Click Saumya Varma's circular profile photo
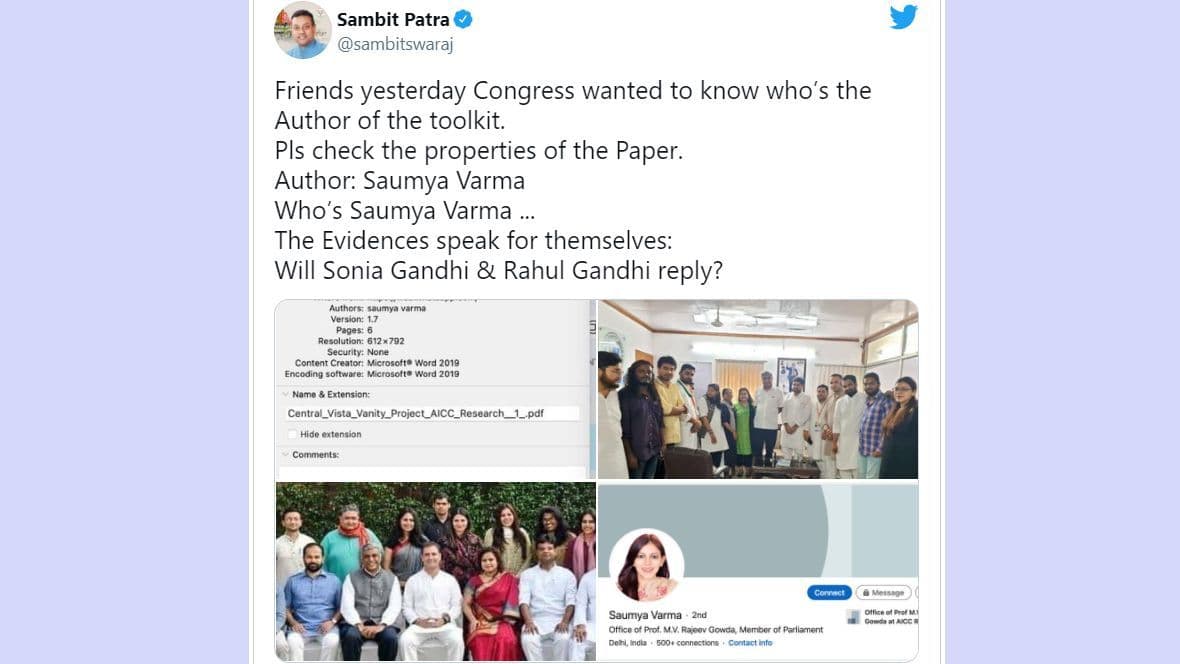Image resolution: width=1180 pixels, height=664 pixels. click(646, 565)
